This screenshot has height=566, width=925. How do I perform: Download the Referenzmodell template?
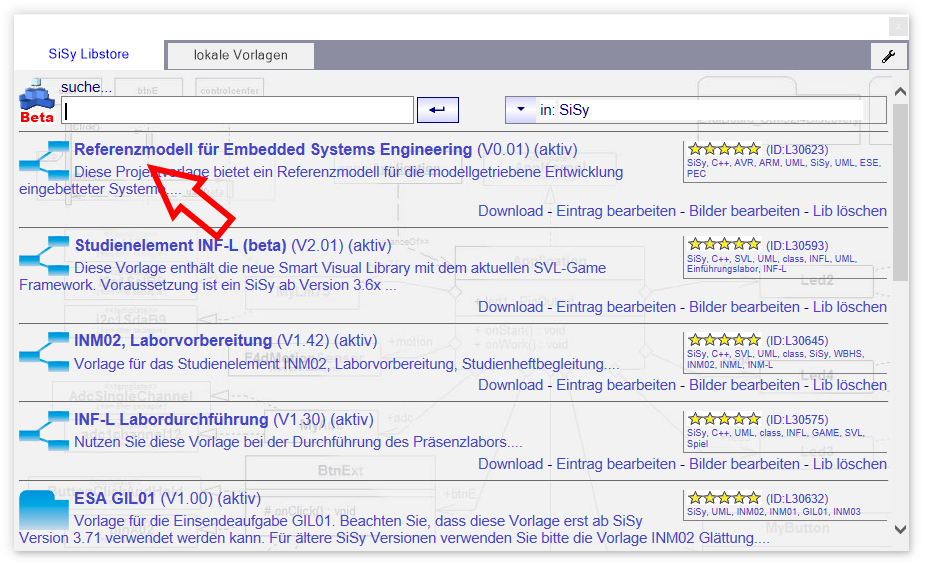point(510,211)
